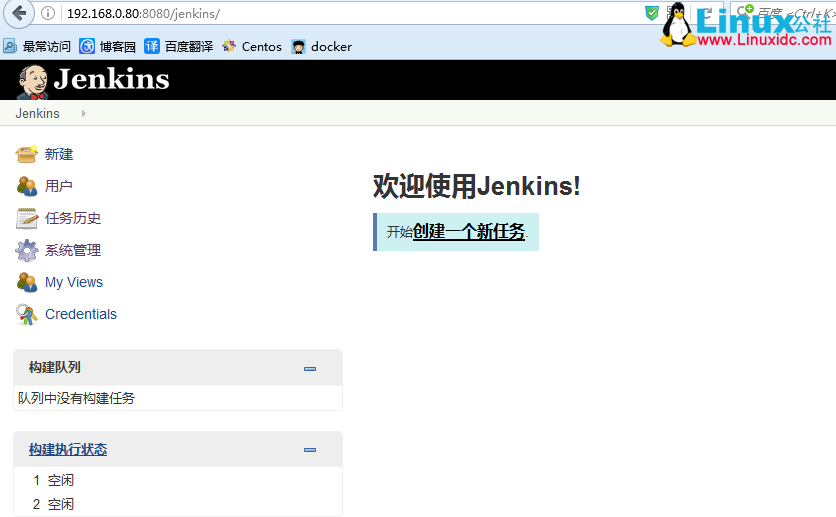Open the Credentials link
The image size is (836, 517).
81,314
